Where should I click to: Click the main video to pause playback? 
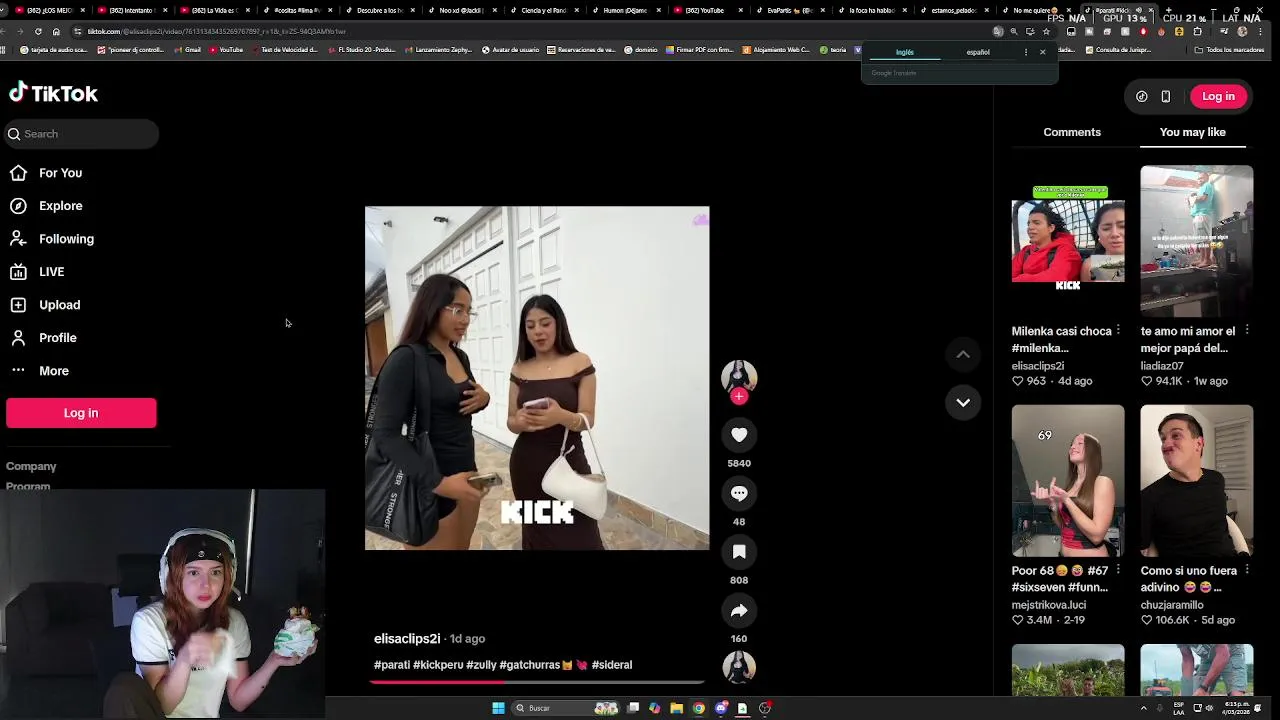[537, 378]
